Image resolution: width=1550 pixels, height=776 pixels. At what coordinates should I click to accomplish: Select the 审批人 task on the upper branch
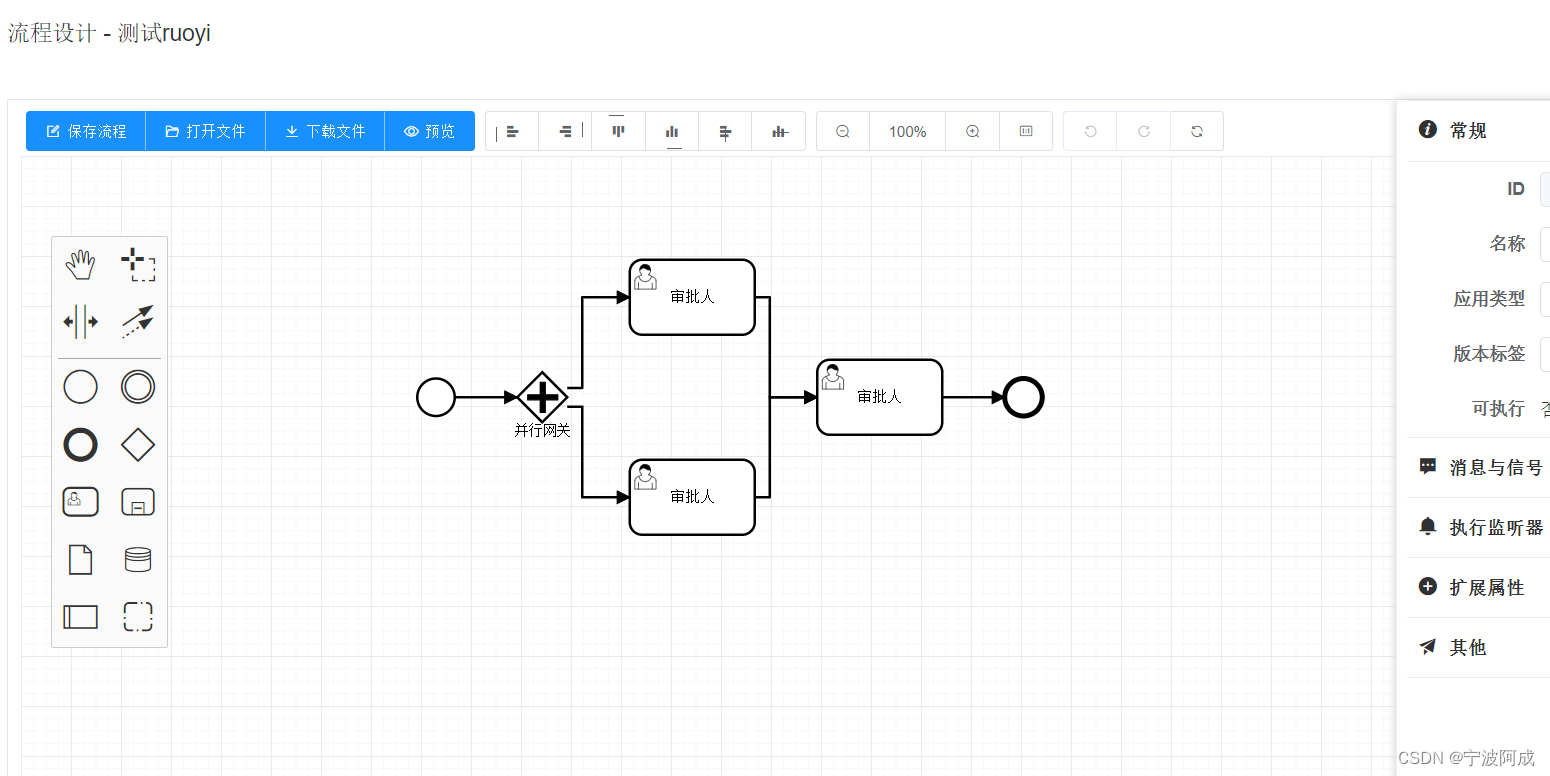(692, 297)
